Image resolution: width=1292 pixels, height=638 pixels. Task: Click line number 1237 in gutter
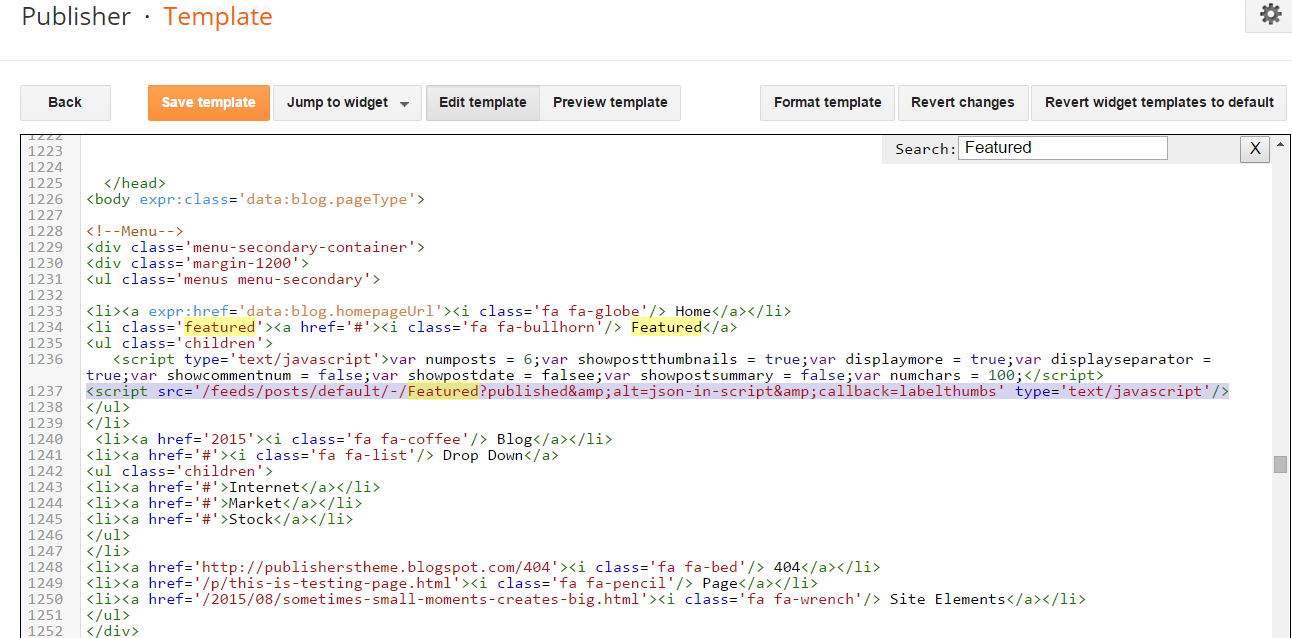(47, 391)
